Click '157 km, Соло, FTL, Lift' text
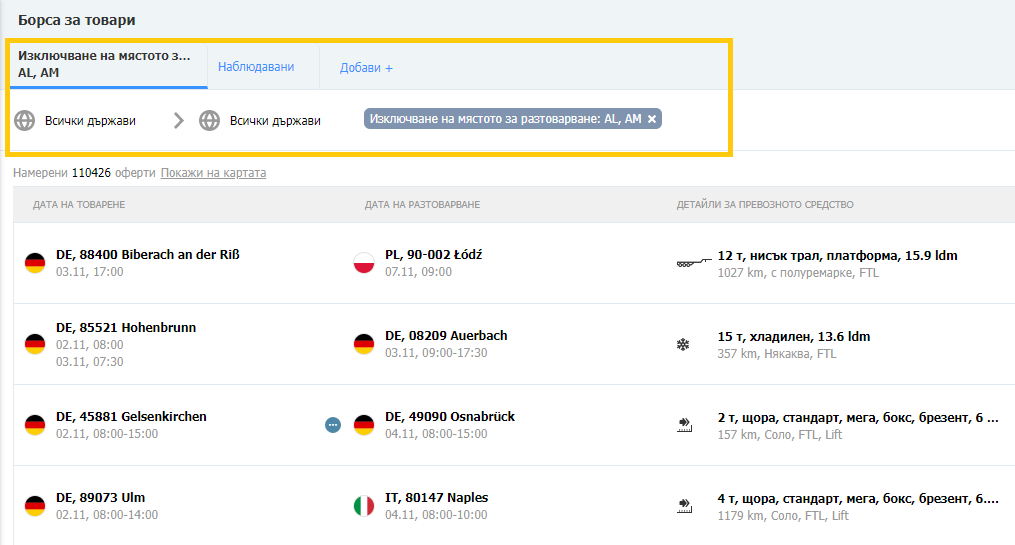Screen dimensions: 1015x545 coord(779,435)
